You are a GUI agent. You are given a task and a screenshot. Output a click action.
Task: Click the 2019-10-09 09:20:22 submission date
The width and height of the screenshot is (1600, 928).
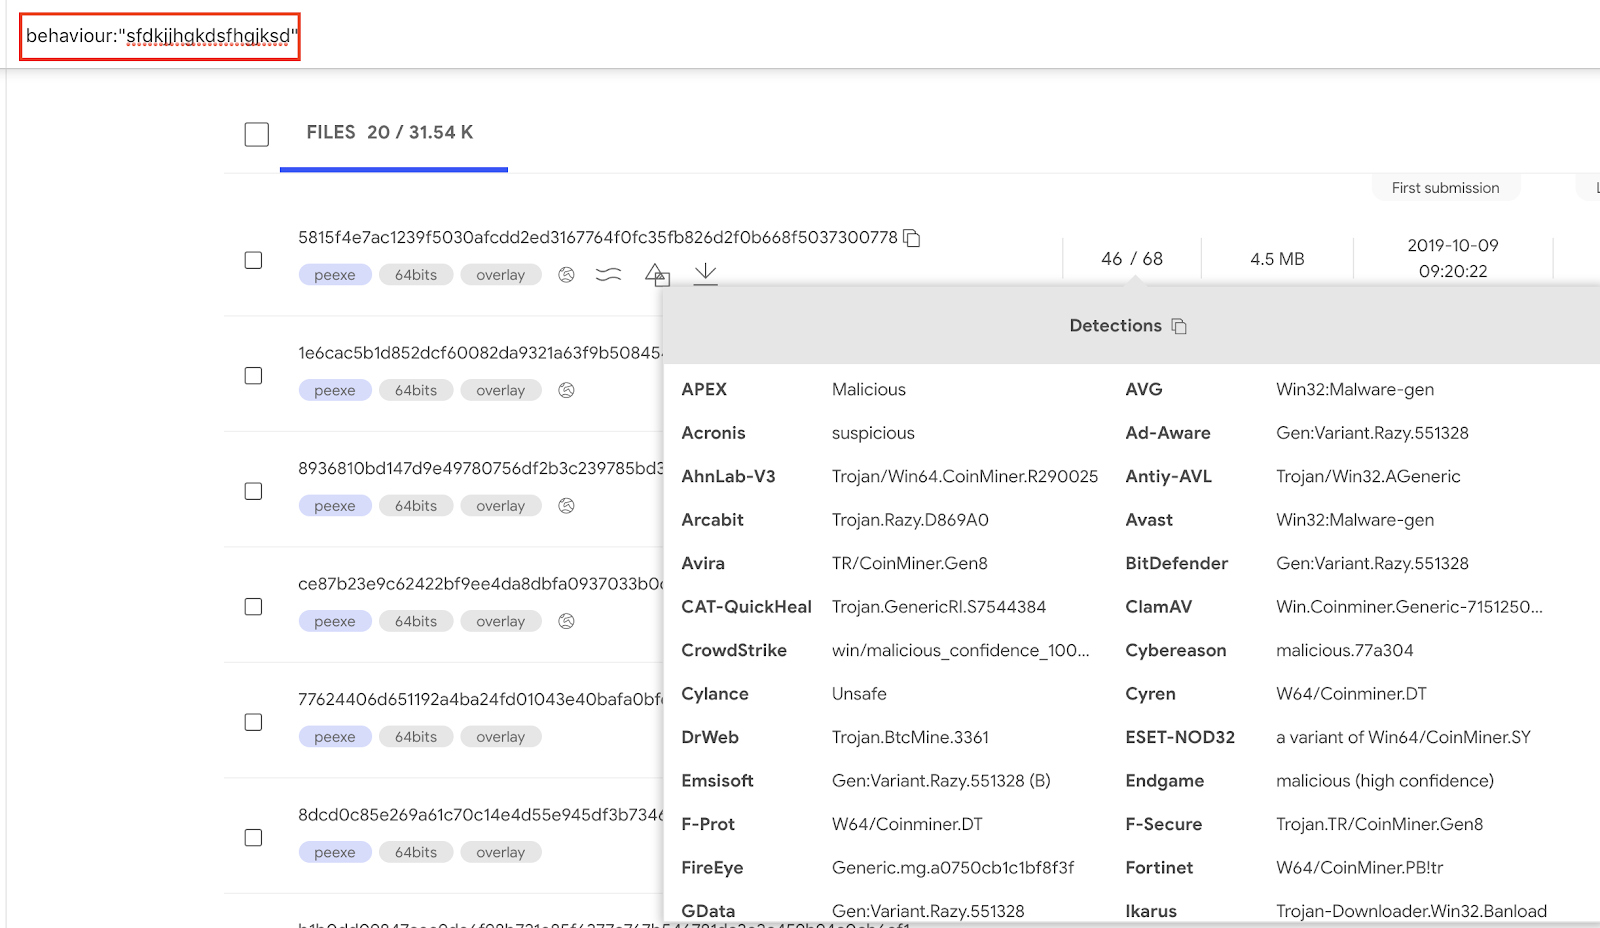[x=1453, y=258]
